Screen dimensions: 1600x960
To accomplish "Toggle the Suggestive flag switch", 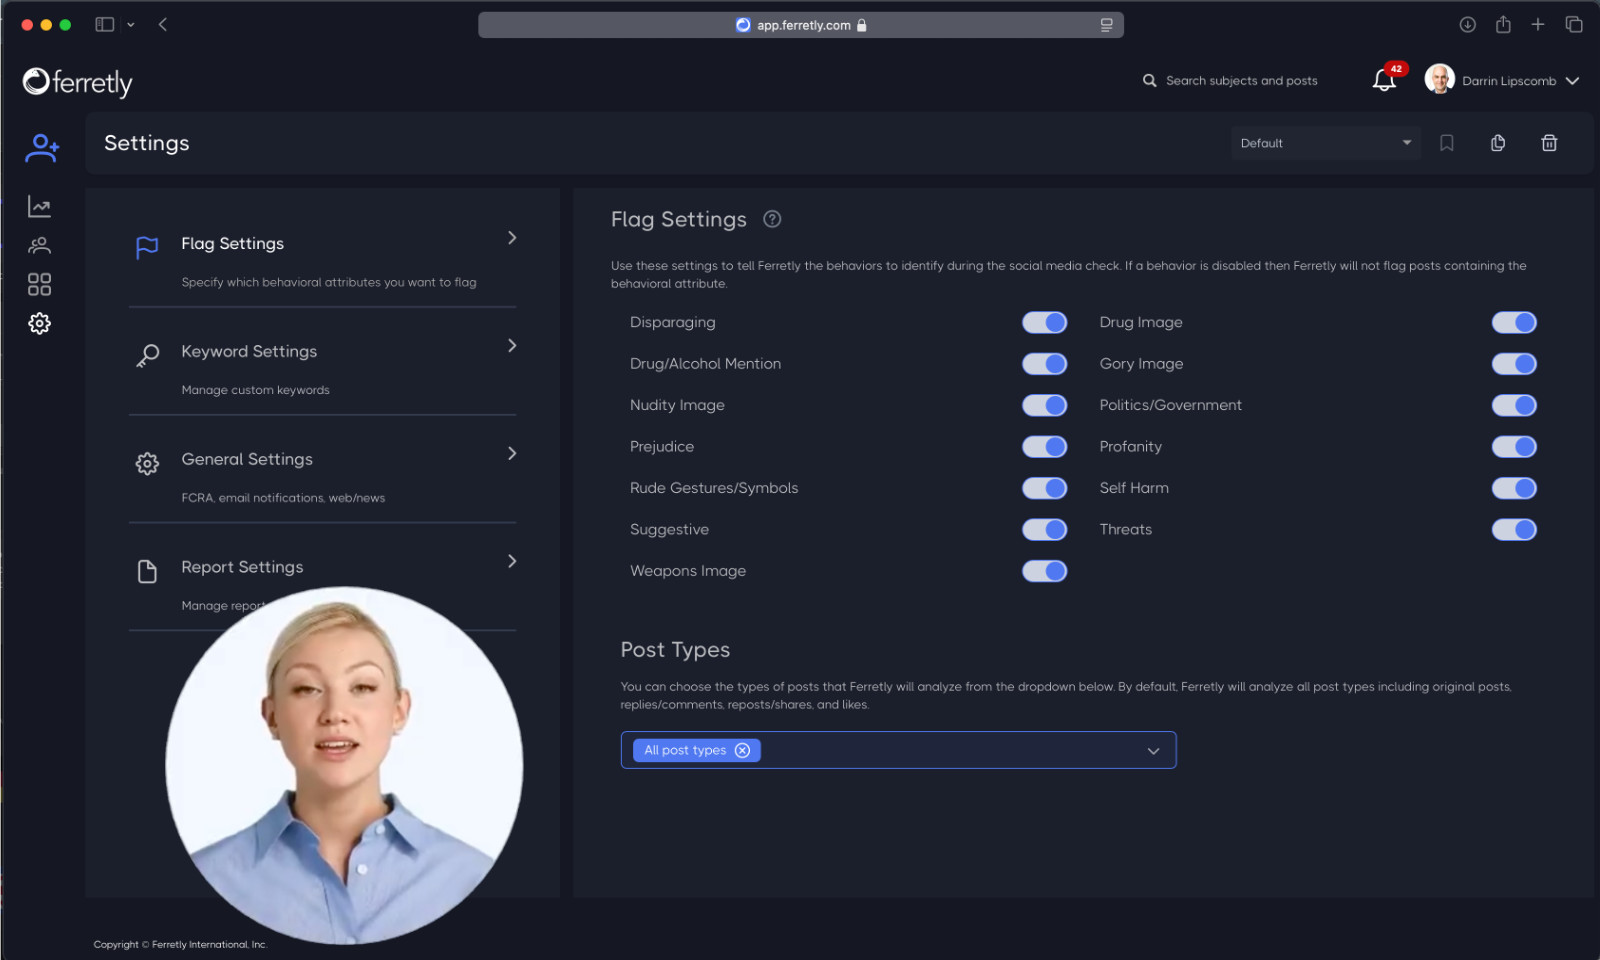I will (1044, 530).
